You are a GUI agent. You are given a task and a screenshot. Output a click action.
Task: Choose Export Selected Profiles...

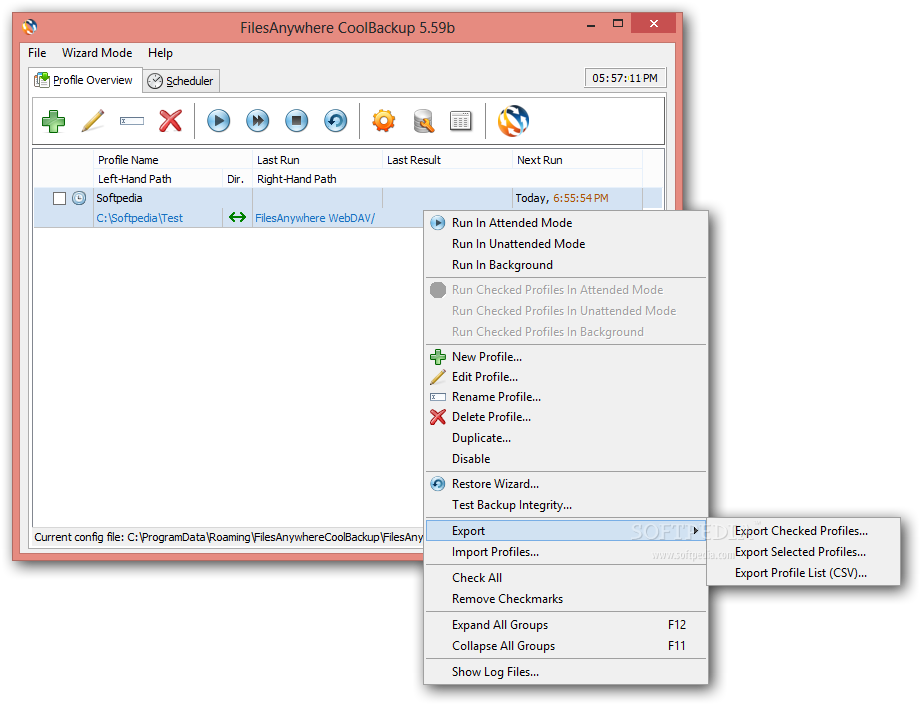(803, 552)
